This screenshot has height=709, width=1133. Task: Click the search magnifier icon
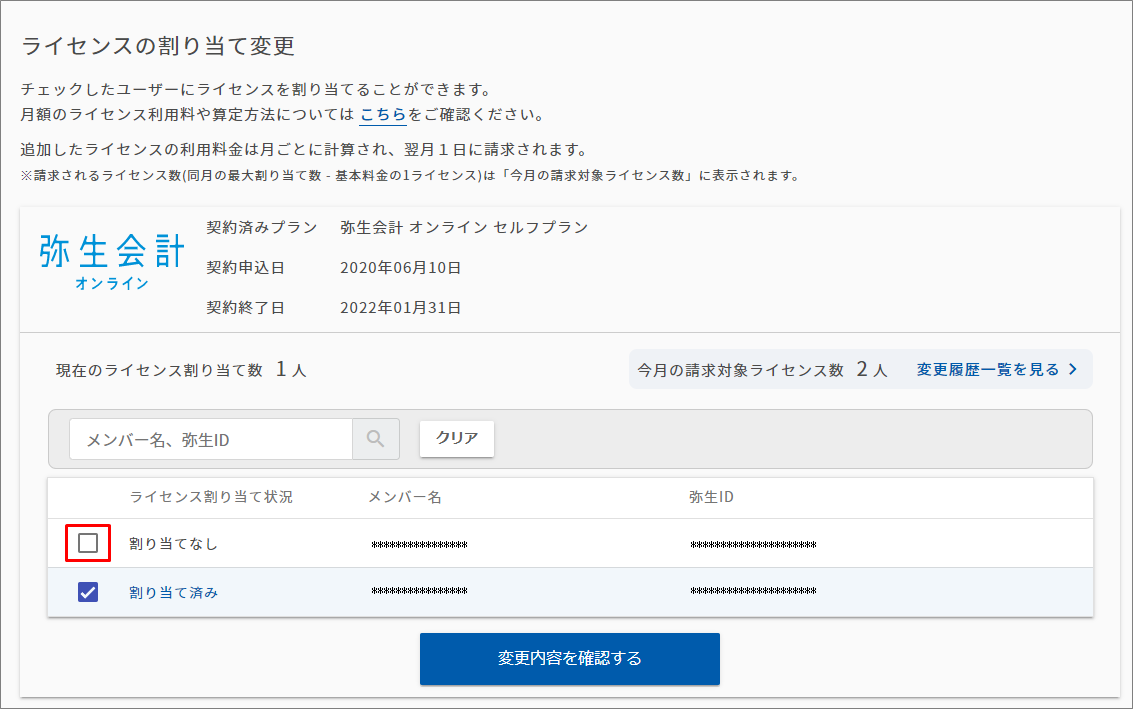coord(375,439)
